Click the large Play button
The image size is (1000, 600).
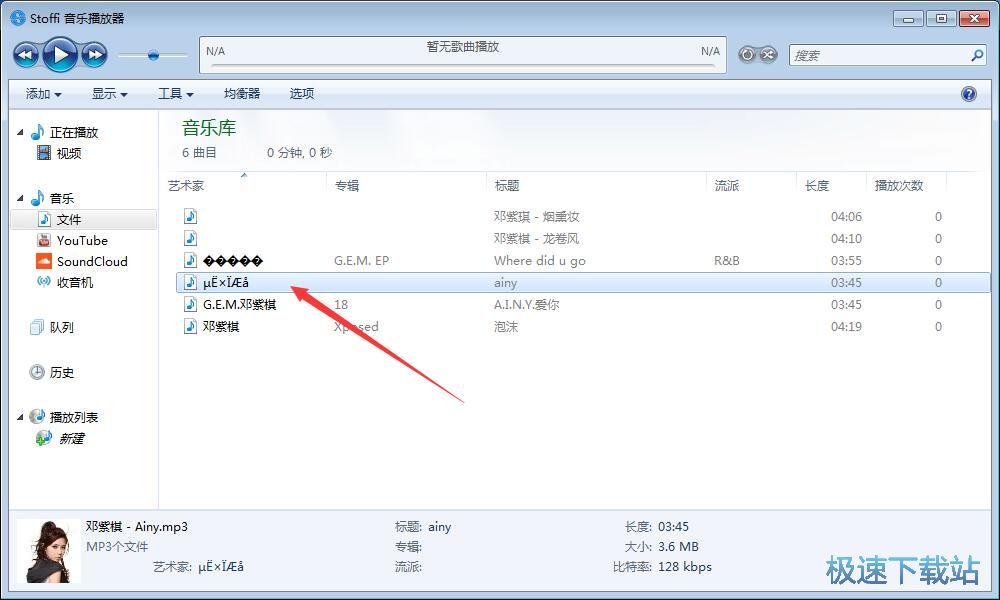pyautogui.click(x=60, y=54)
